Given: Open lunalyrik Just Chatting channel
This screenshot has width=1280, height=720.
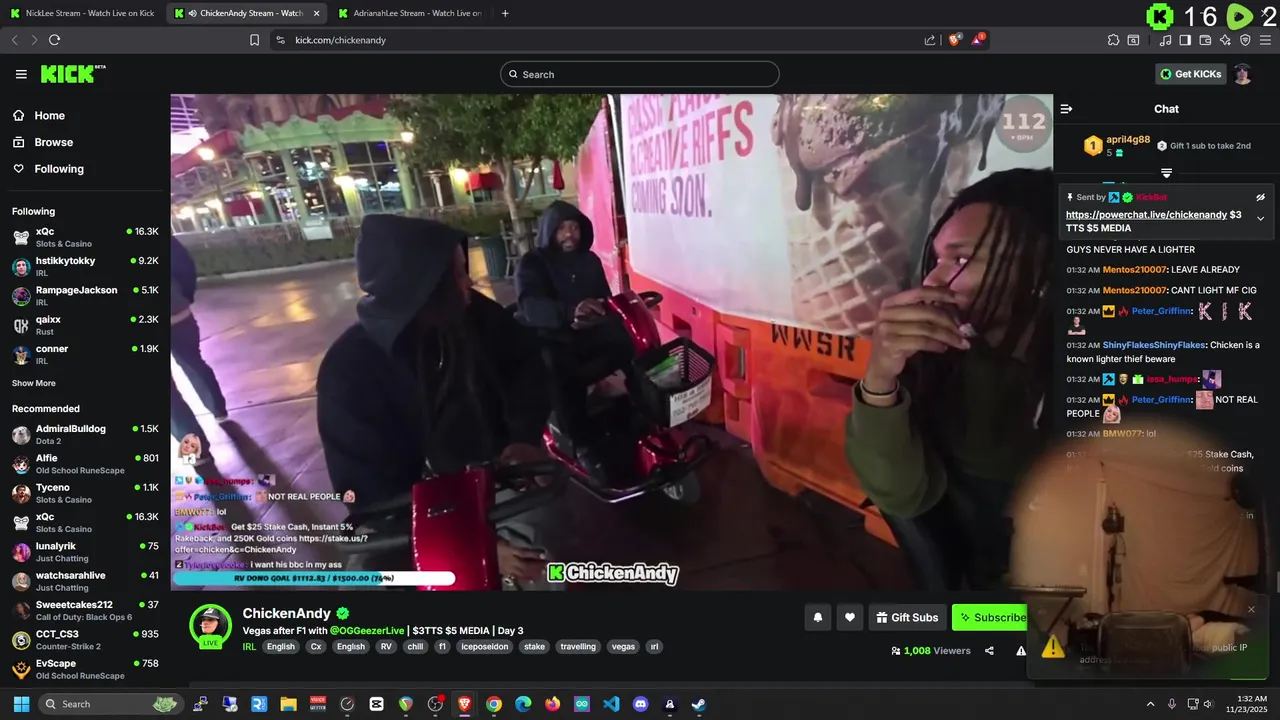Looking at the screenshot, I should point(85,552).
